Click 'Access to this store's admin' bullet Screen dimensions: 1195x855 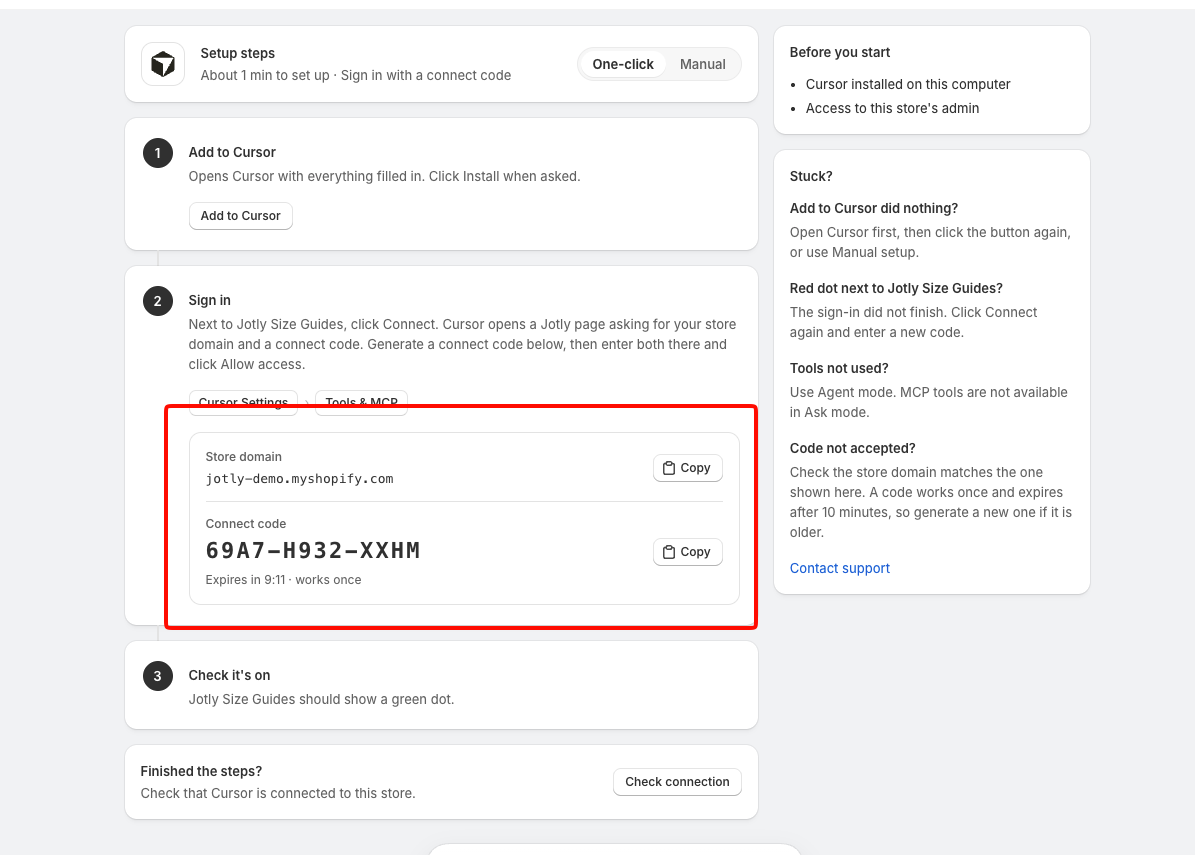tap(892, 108)
